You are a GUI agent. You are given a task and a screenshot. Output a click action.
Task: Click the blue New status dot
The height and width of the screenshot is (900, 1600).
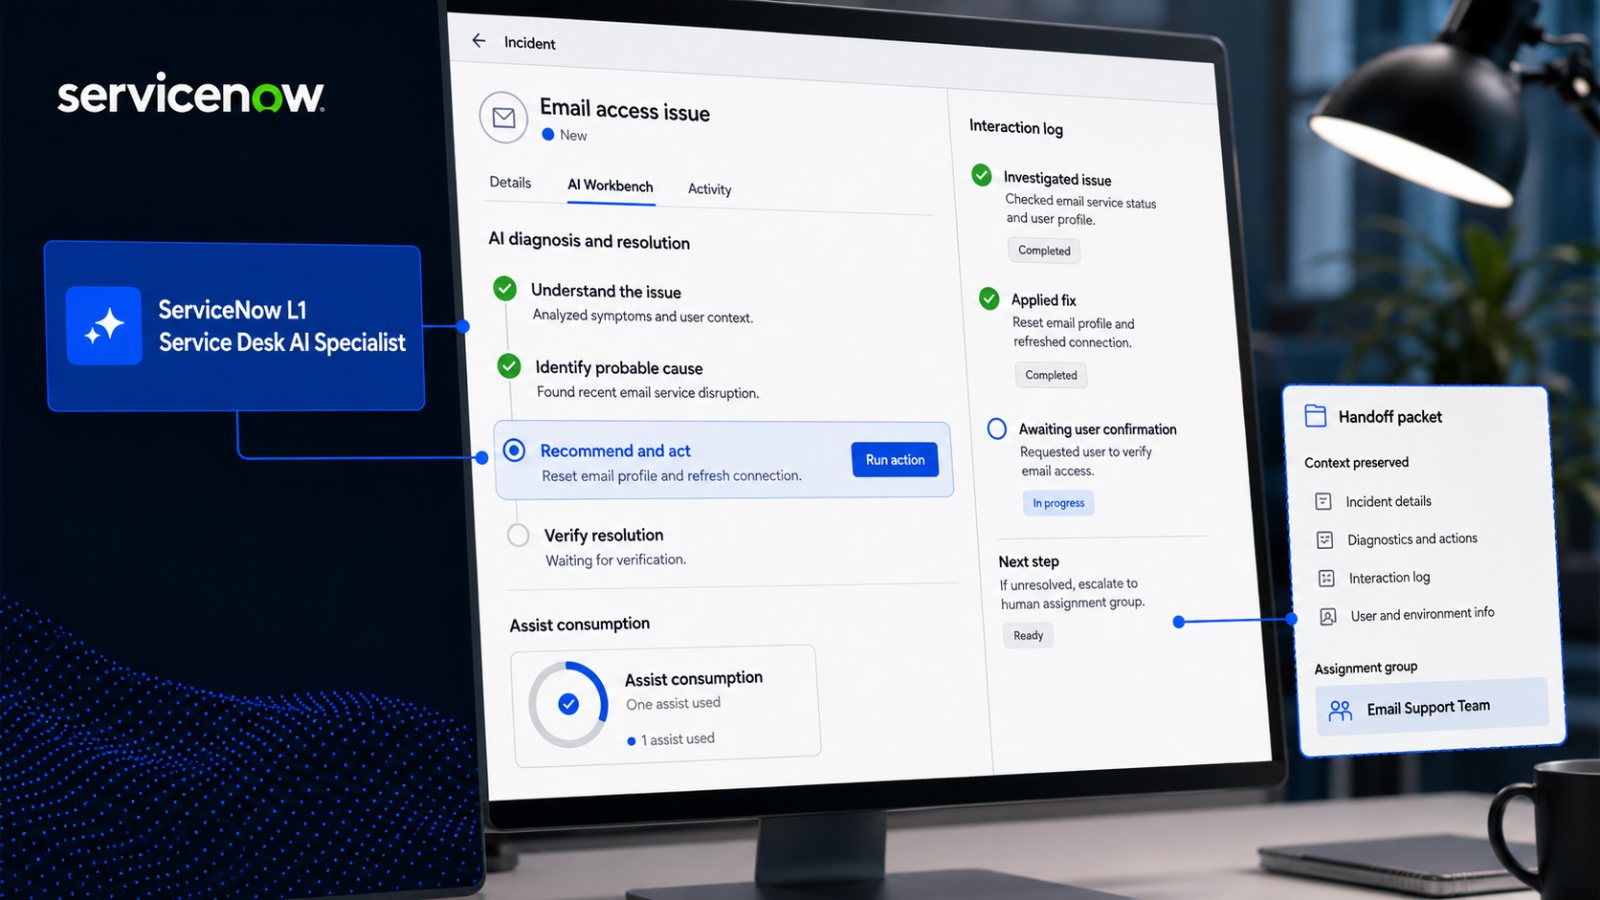coord(548,134)
